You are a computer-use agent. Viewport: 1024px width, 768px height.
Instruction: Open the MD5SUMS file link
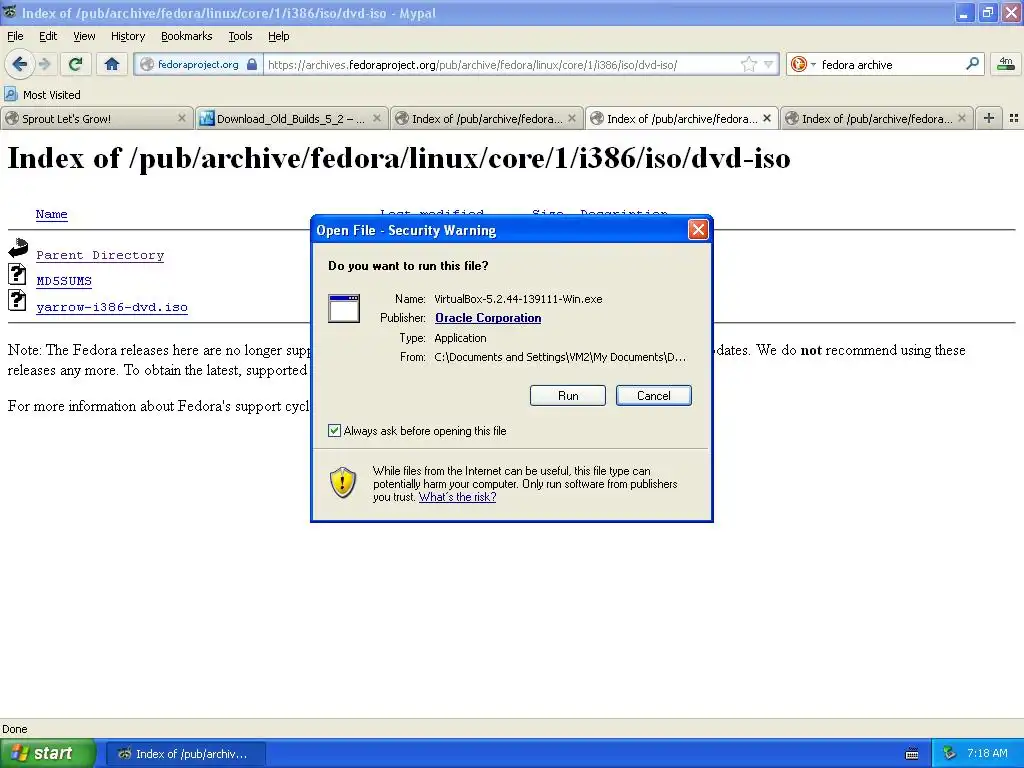click(x=64, y=281)
